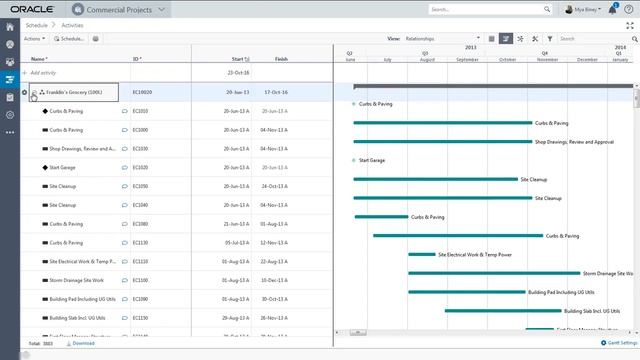640x360 pixels.
Task: Click the global search input field
Action: click(x=486, y=9)
